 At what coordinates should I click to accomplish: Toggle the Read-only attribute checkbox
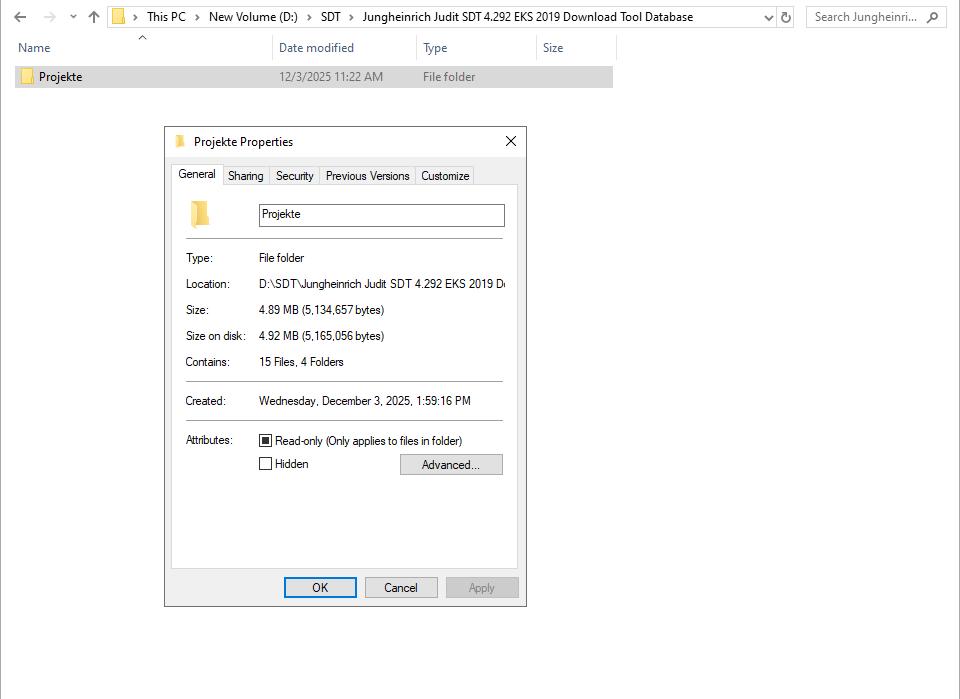[265, 441]
